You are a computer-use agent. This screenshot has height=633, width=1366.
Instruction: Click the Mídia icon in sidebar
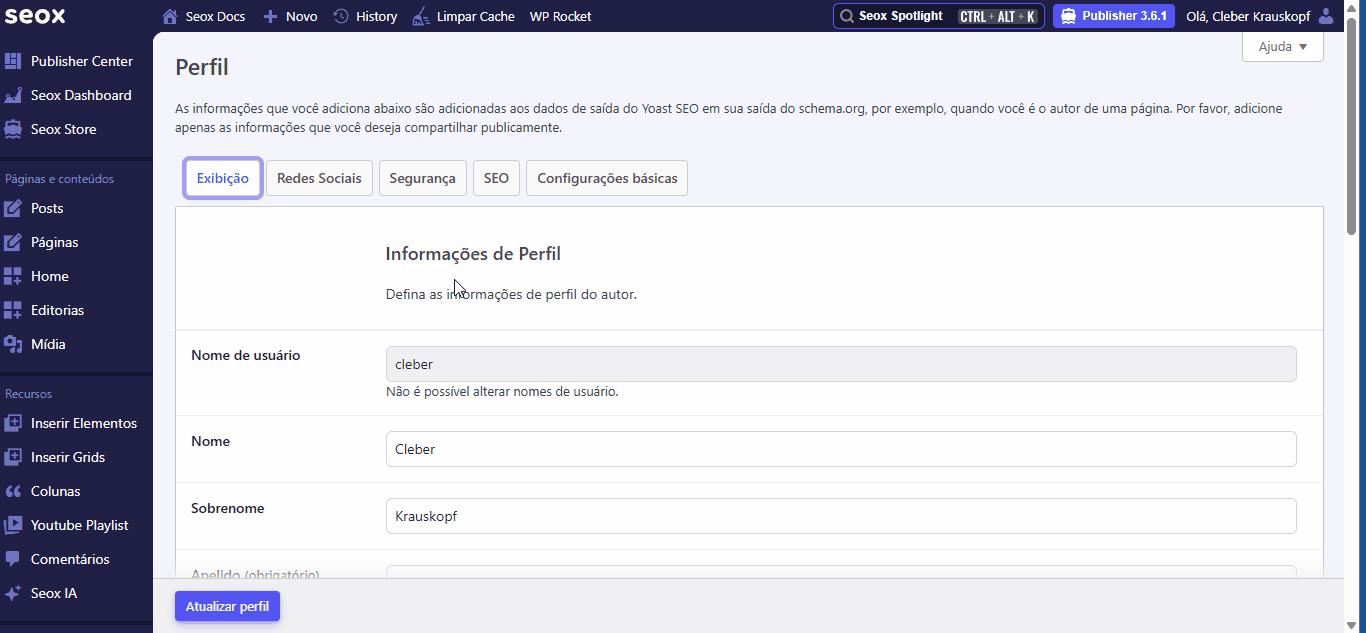coord(13,344)
